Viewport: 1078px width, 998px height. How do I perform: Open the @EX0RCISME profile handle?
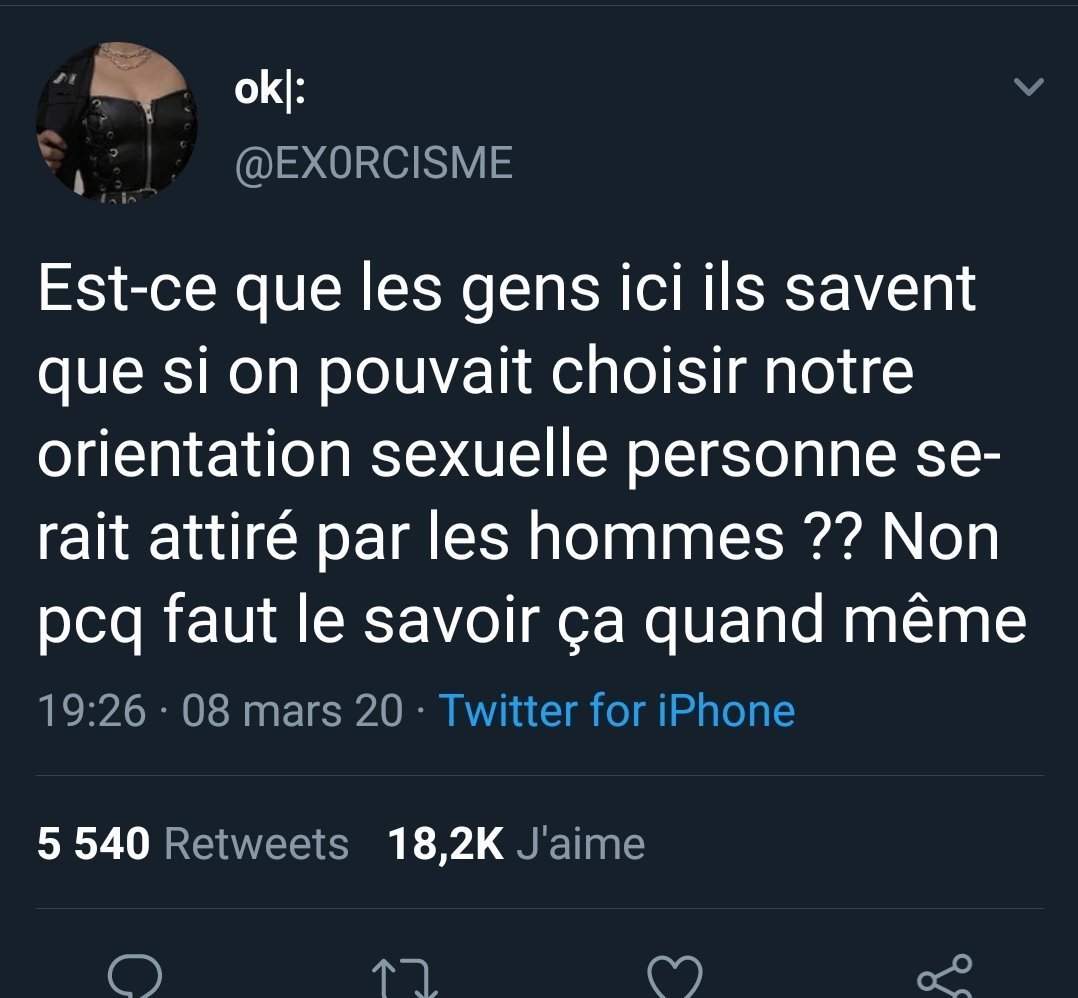pos(372,162)
